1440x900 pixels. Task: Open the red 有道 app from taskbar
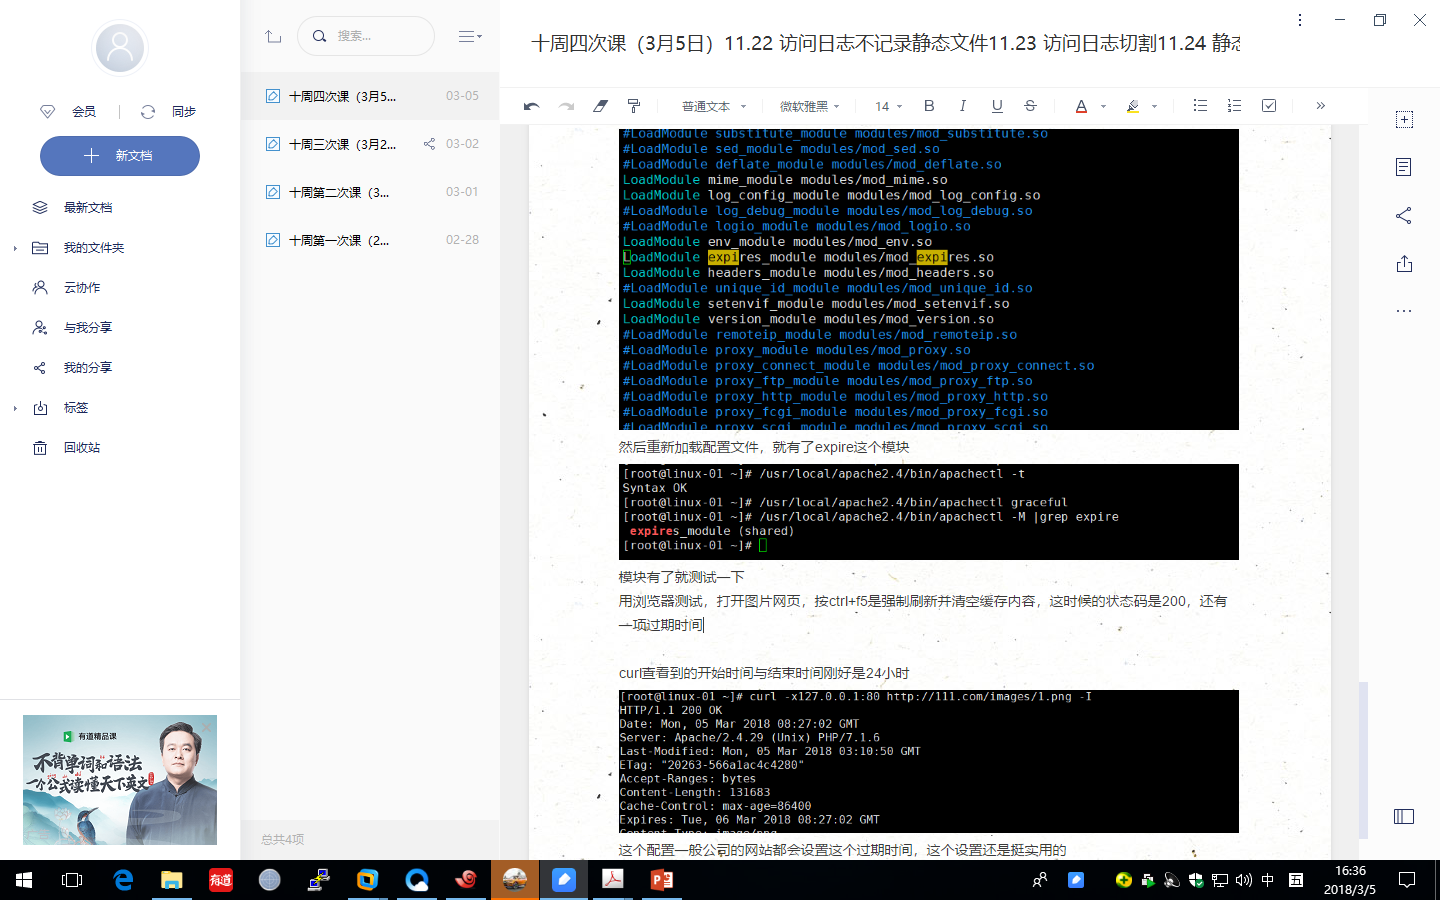click(x=221, y=880)
